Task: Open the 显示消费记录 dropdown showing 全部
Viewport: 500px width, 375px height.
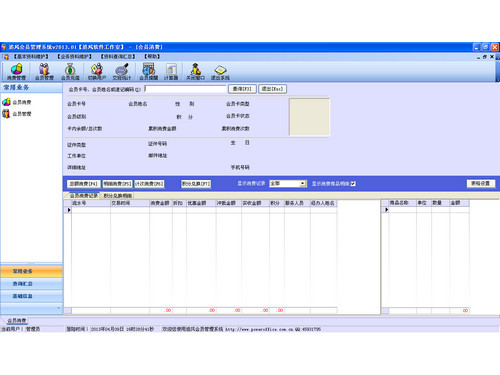Action: 288,184
